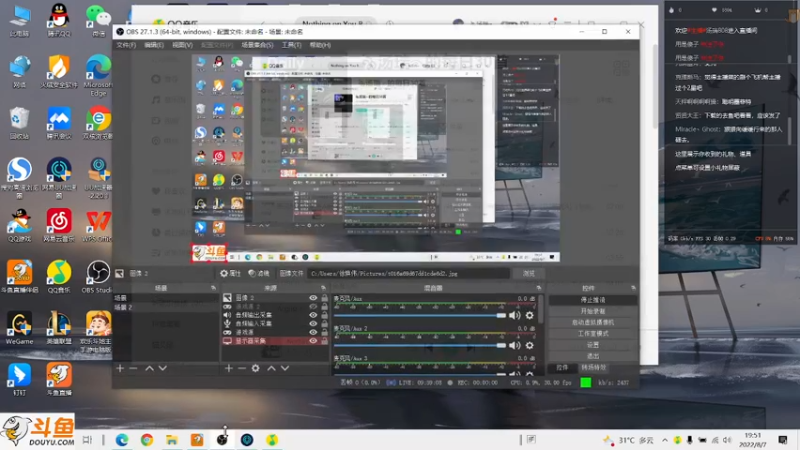This screenshot has height=450, width=800.
Task: Pop out the 场景 dock panel icon
Action: (213, 288)
